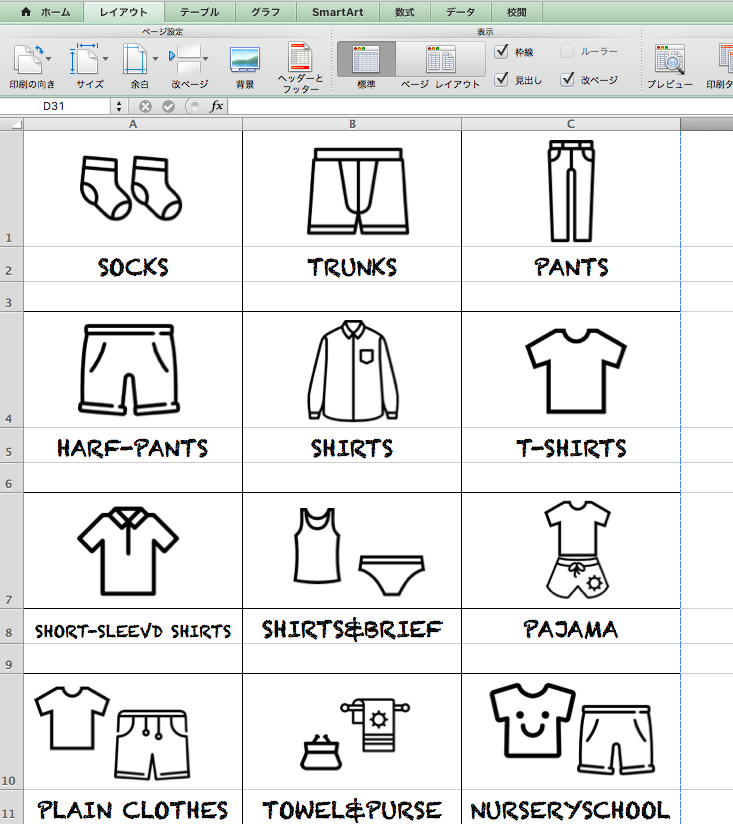Screen dimensions: 733x824
Task: Open the margins (余白) icon
Action: [x=136, y=59]
